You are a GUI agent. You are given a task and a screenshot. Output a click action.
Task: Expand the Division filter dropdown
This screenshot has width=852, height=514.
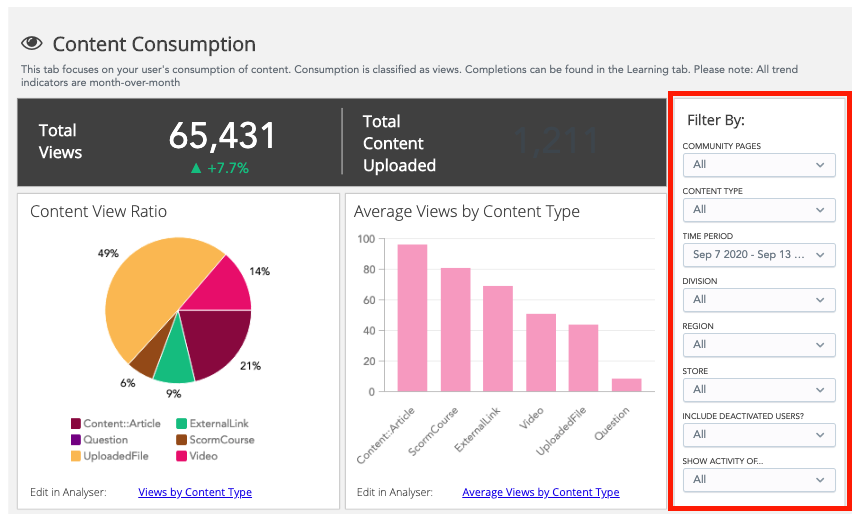click(x=759, y=299)
